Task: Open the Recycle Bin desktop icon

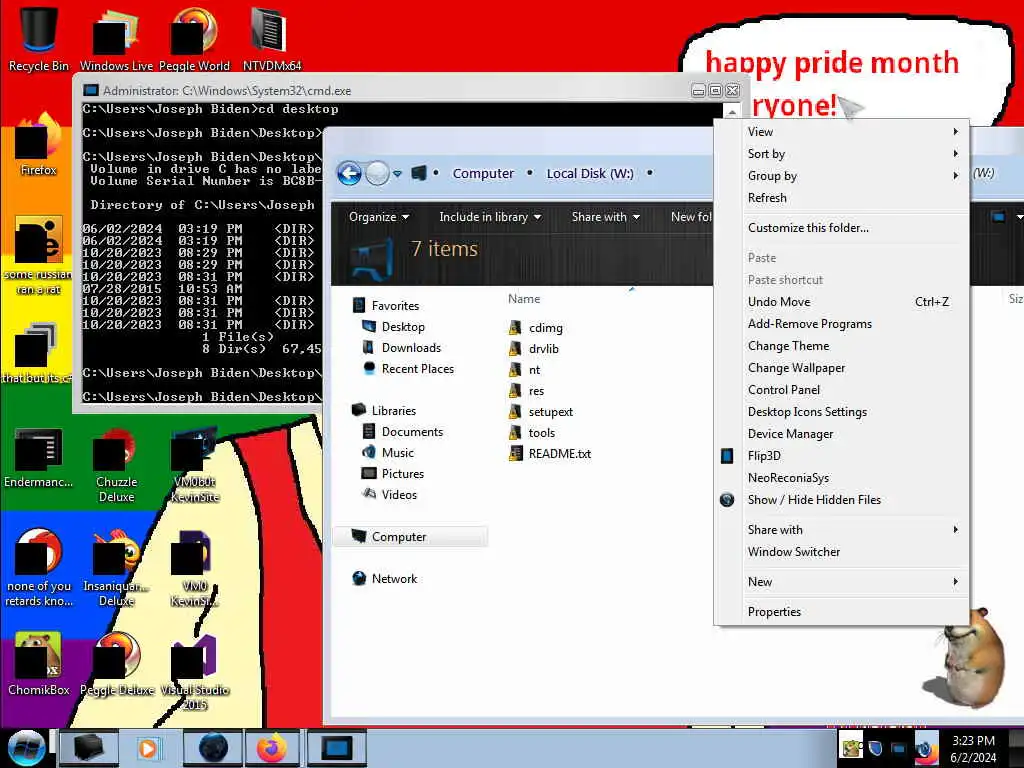Action: tap(39, 37)
